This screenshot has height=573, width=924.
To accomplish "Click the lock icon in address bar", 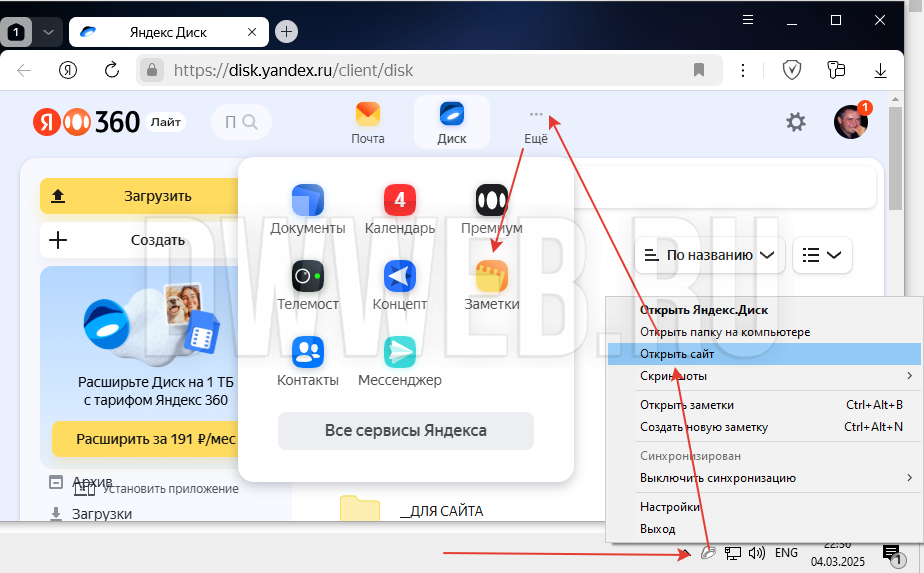I will coord(151,70).
